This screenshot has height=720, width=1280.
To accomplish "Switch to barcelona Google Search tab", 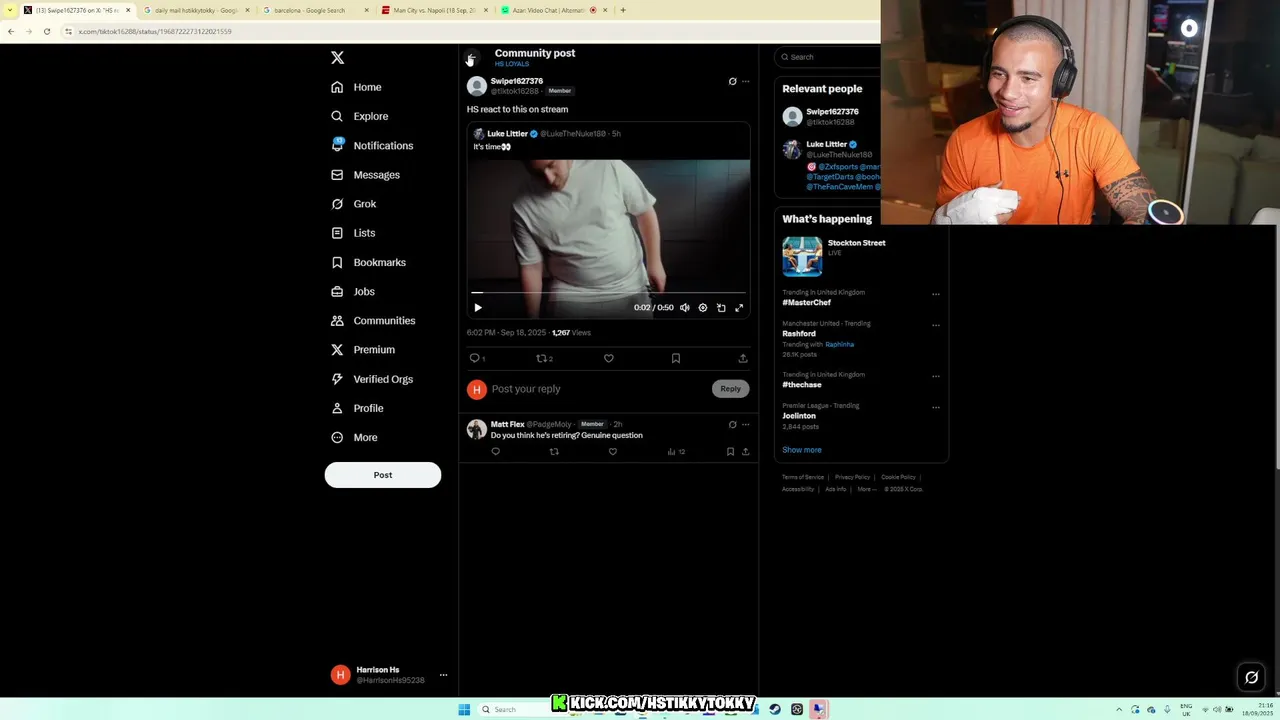I will click(315, 10).
